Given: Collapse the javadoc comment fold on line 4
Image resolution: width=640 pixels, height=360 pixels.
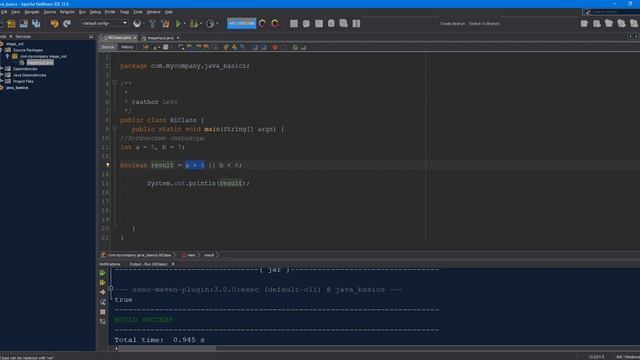Looking at the screenshot, I should point(115,83).
